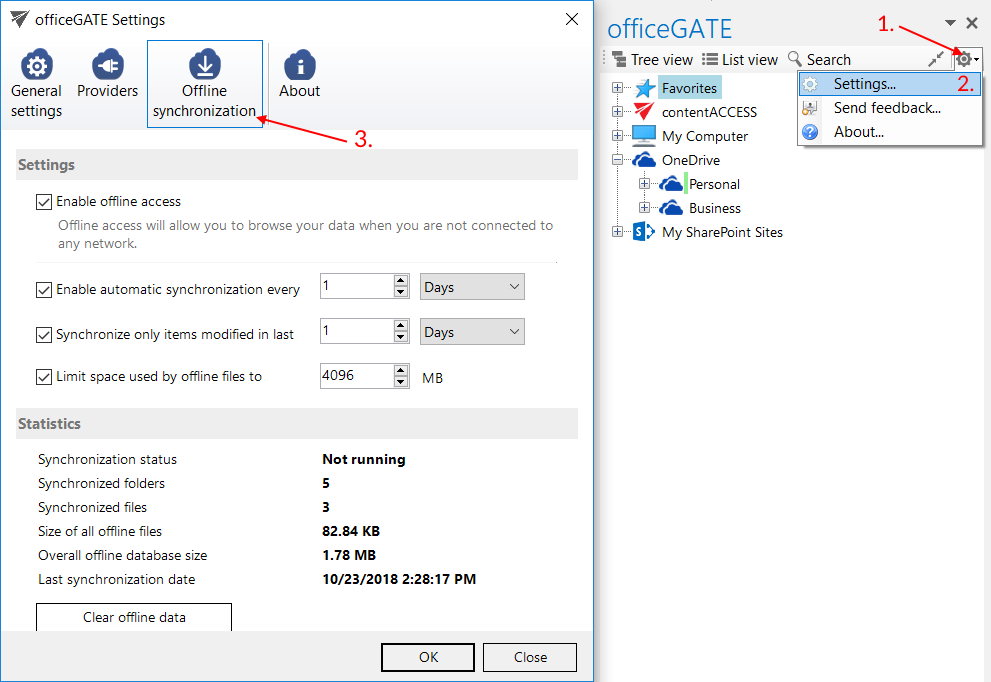991x682 pixels.
Task: Toggle Enable automatic synchronization every checkbox
Action: (44, 290)
